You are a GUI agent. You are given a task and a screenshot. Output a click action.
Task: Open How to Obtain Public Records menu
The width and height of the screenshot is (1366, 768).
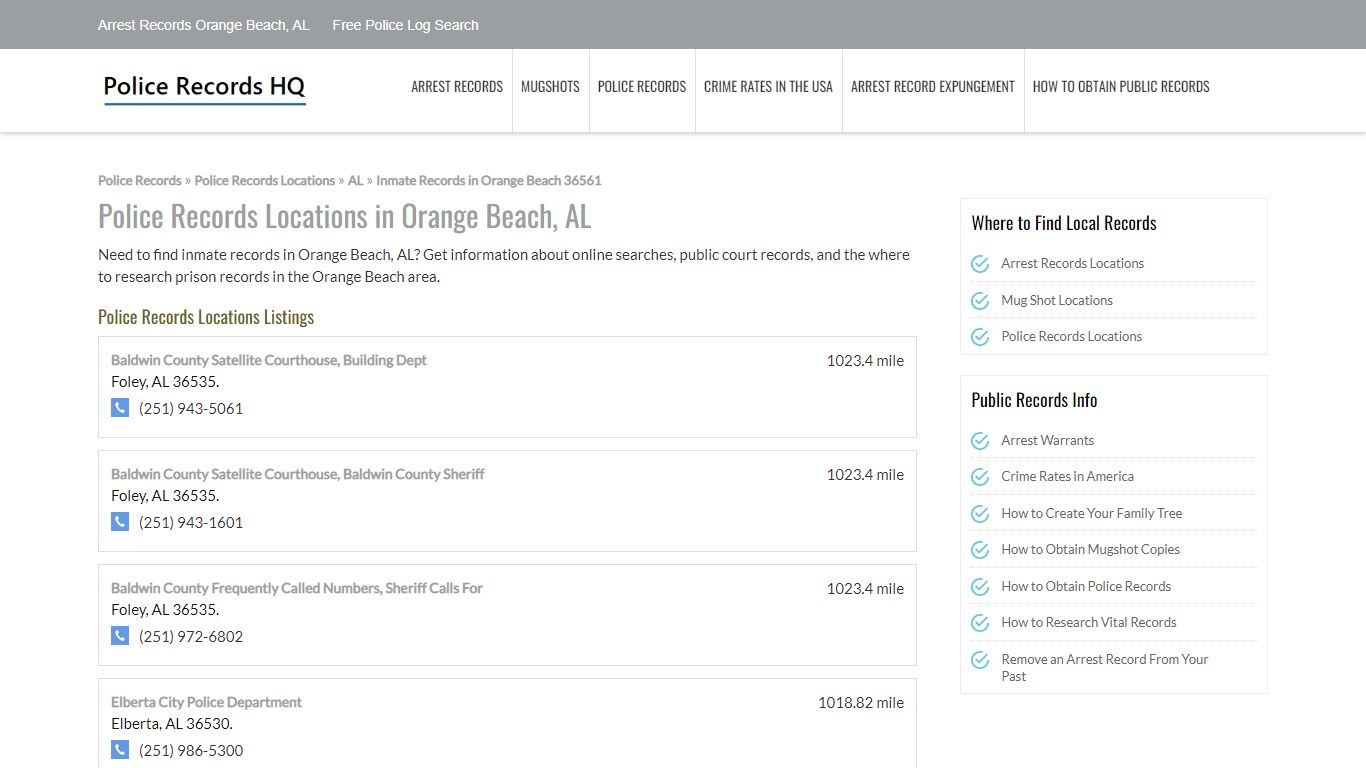[1121, 87]
